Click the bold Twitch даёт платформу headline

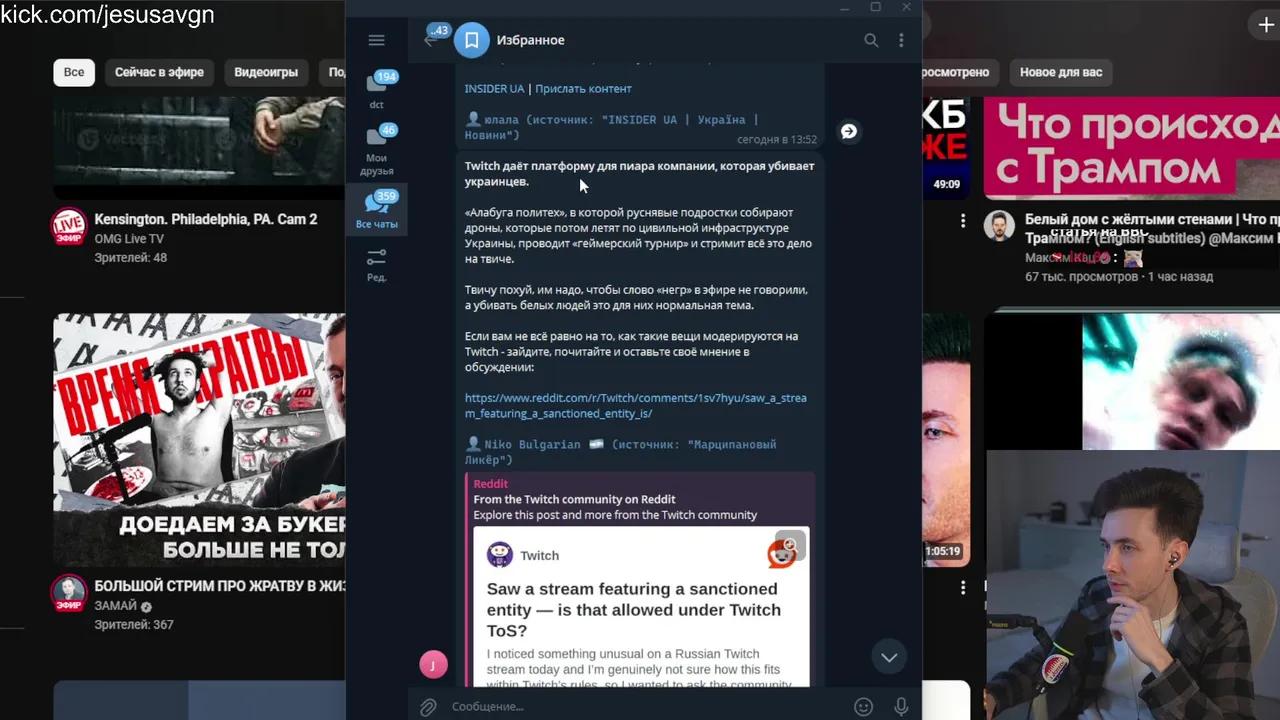pos(639,174)
